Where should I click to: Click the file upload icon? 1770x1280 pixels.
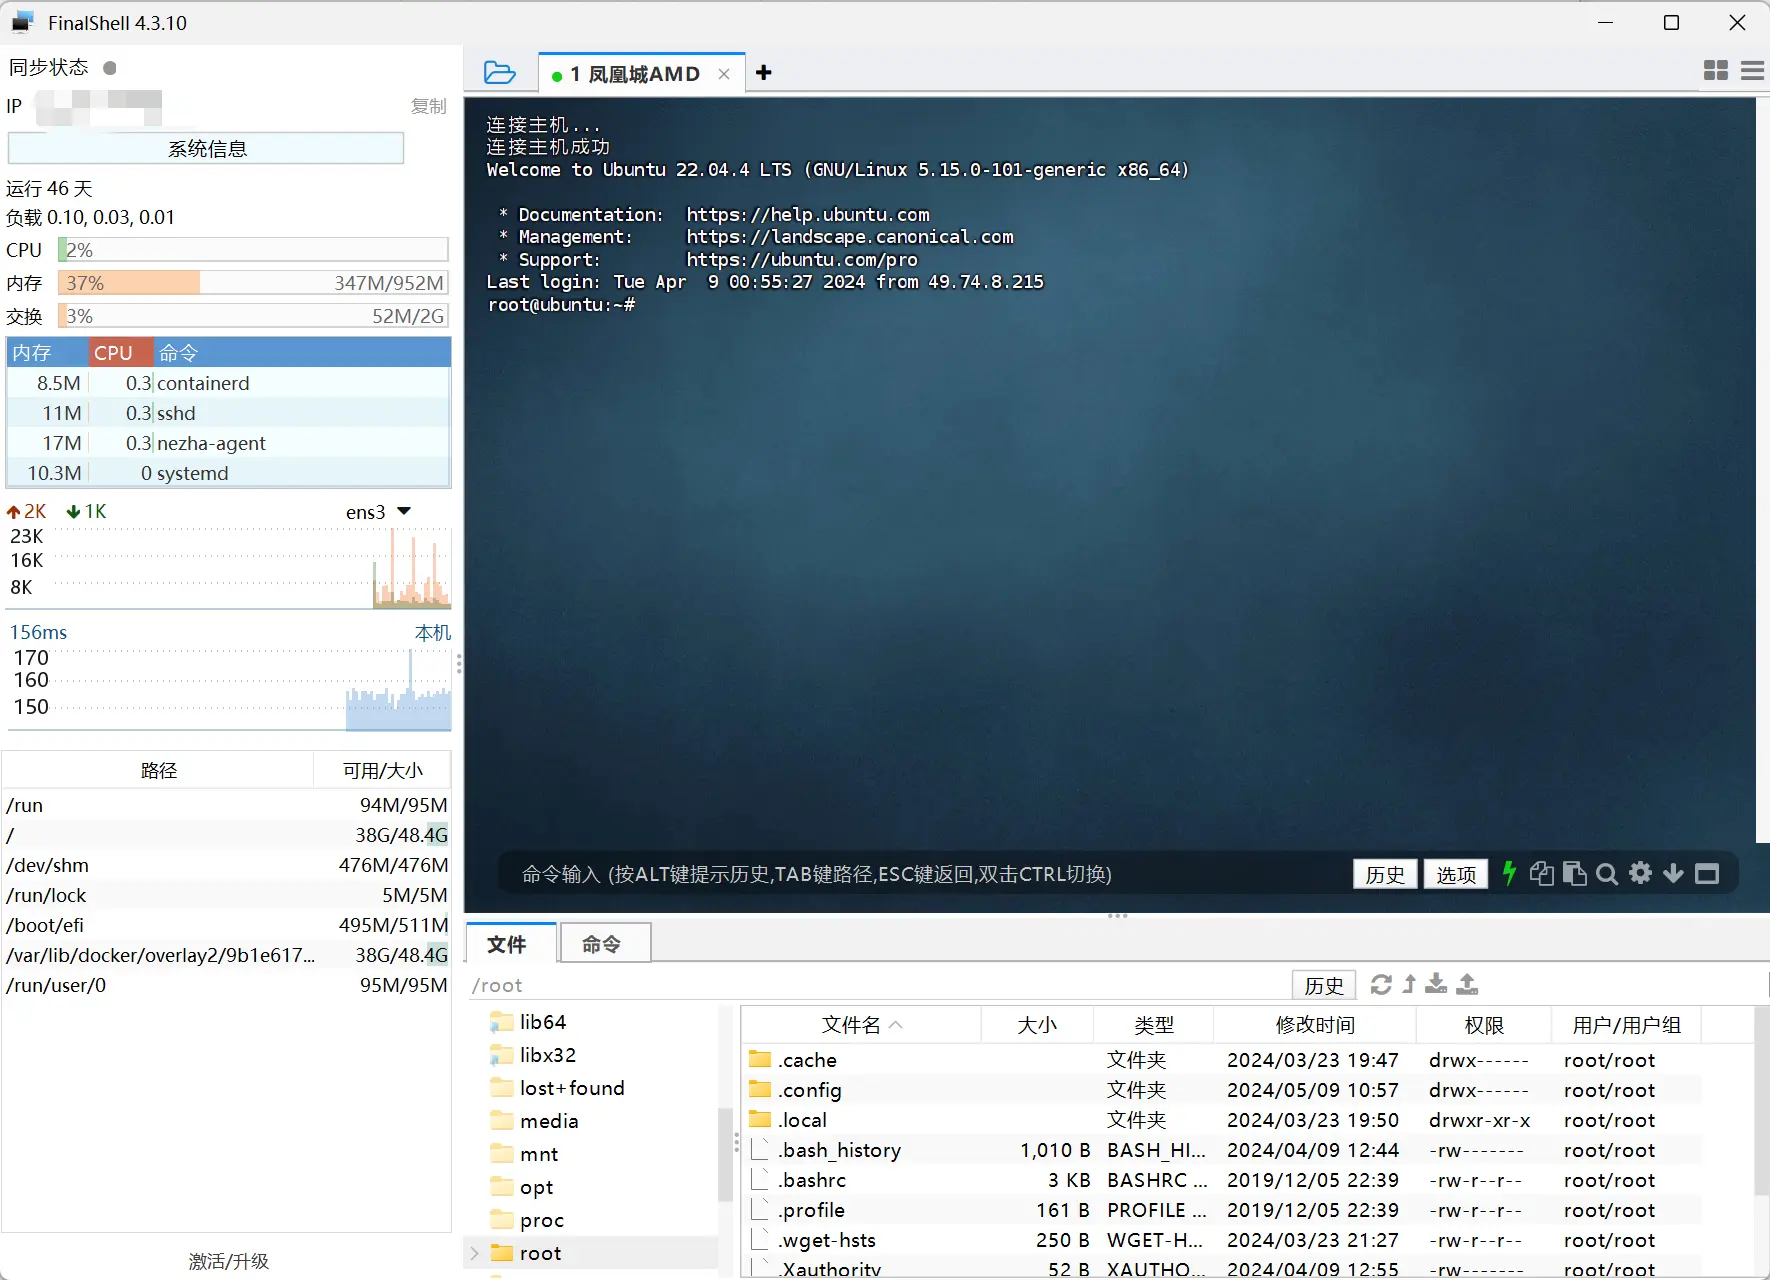coord(1467,984)
